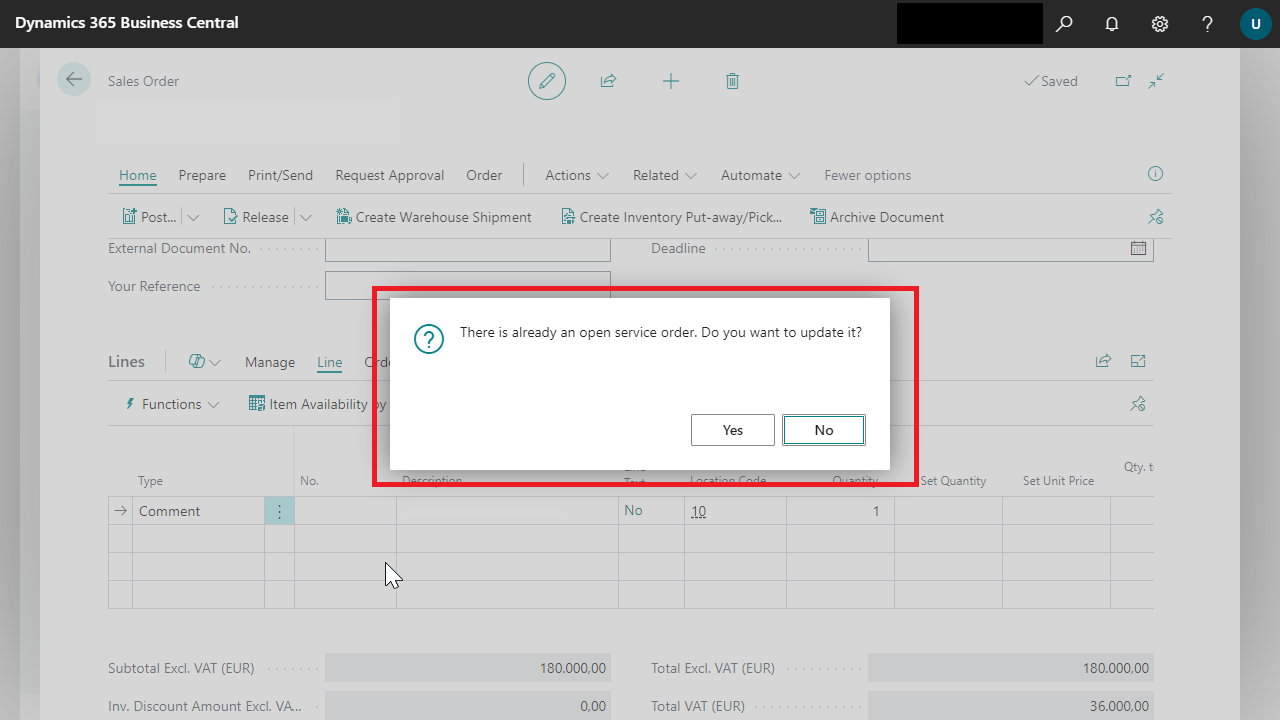Click the edit pencil icon

pos(546,81)
